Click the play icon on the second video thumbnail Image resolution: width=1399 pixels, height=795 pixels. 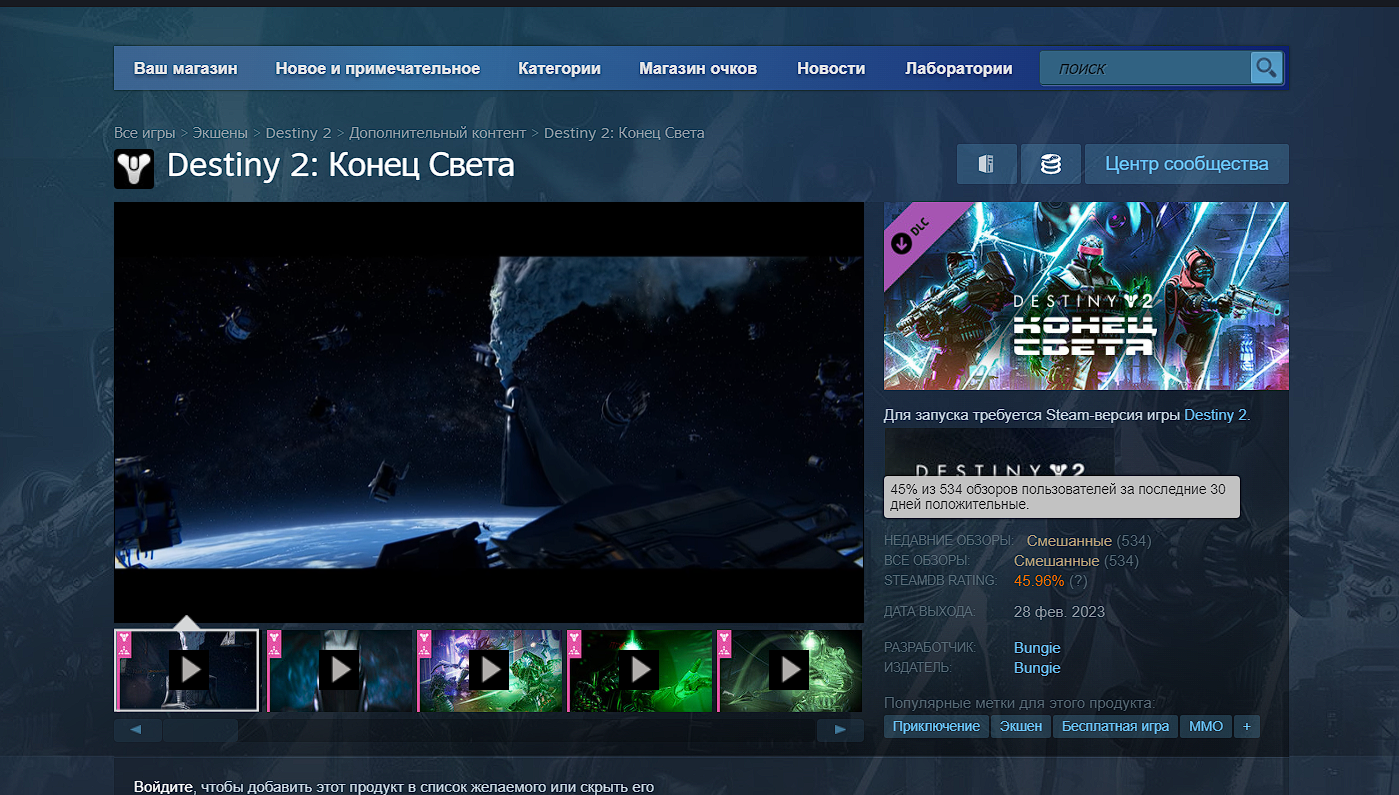(x=340, y=670)
